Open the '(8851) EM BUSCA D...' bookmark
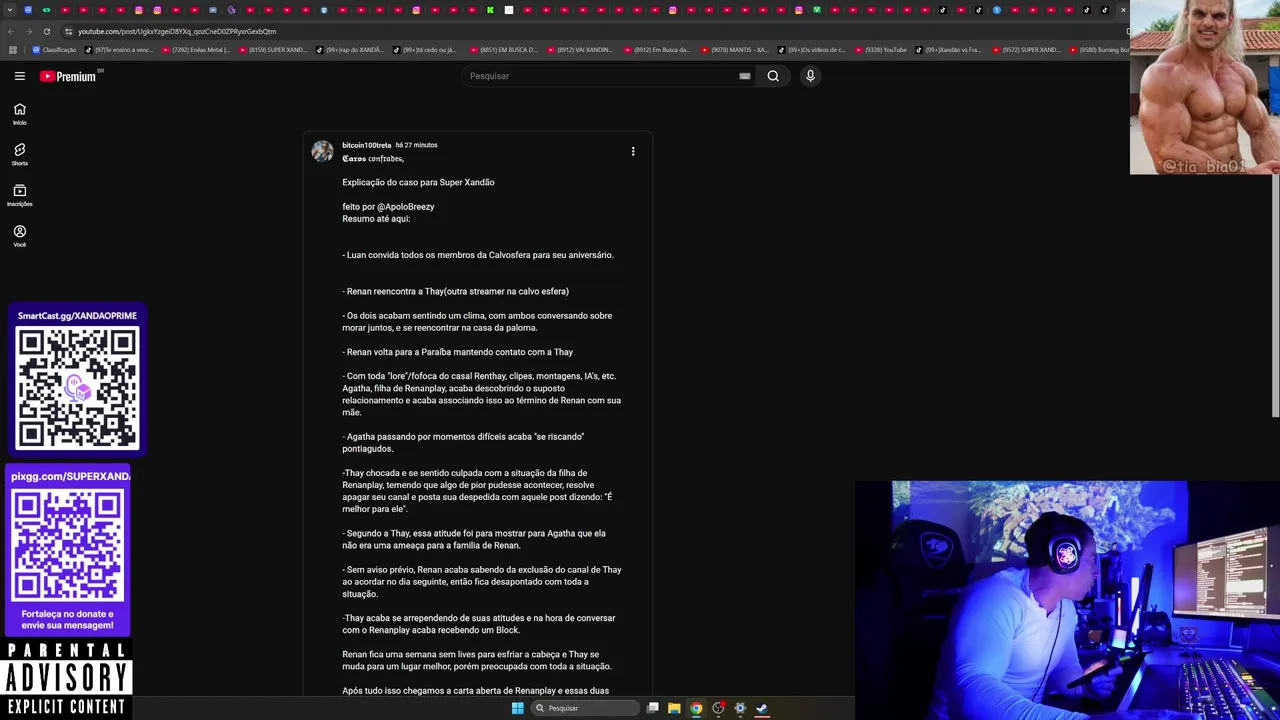 pyautogui.click(x=502, y=50)
